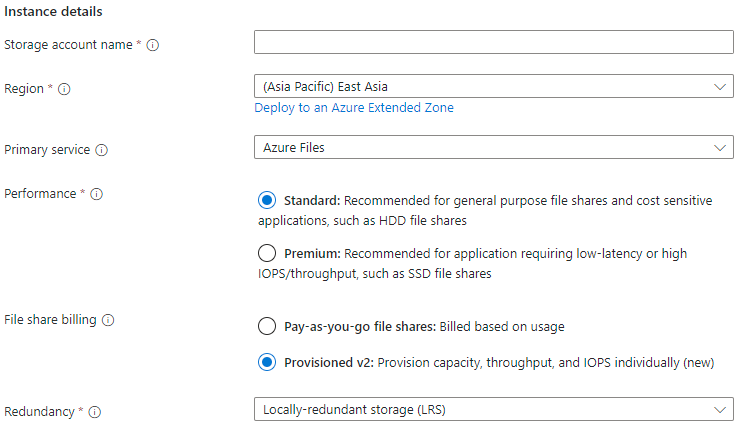Open info tooltip for Primary service
Image resolution: width=743 pixels, height=428 pixels.
tap(102, 150)
